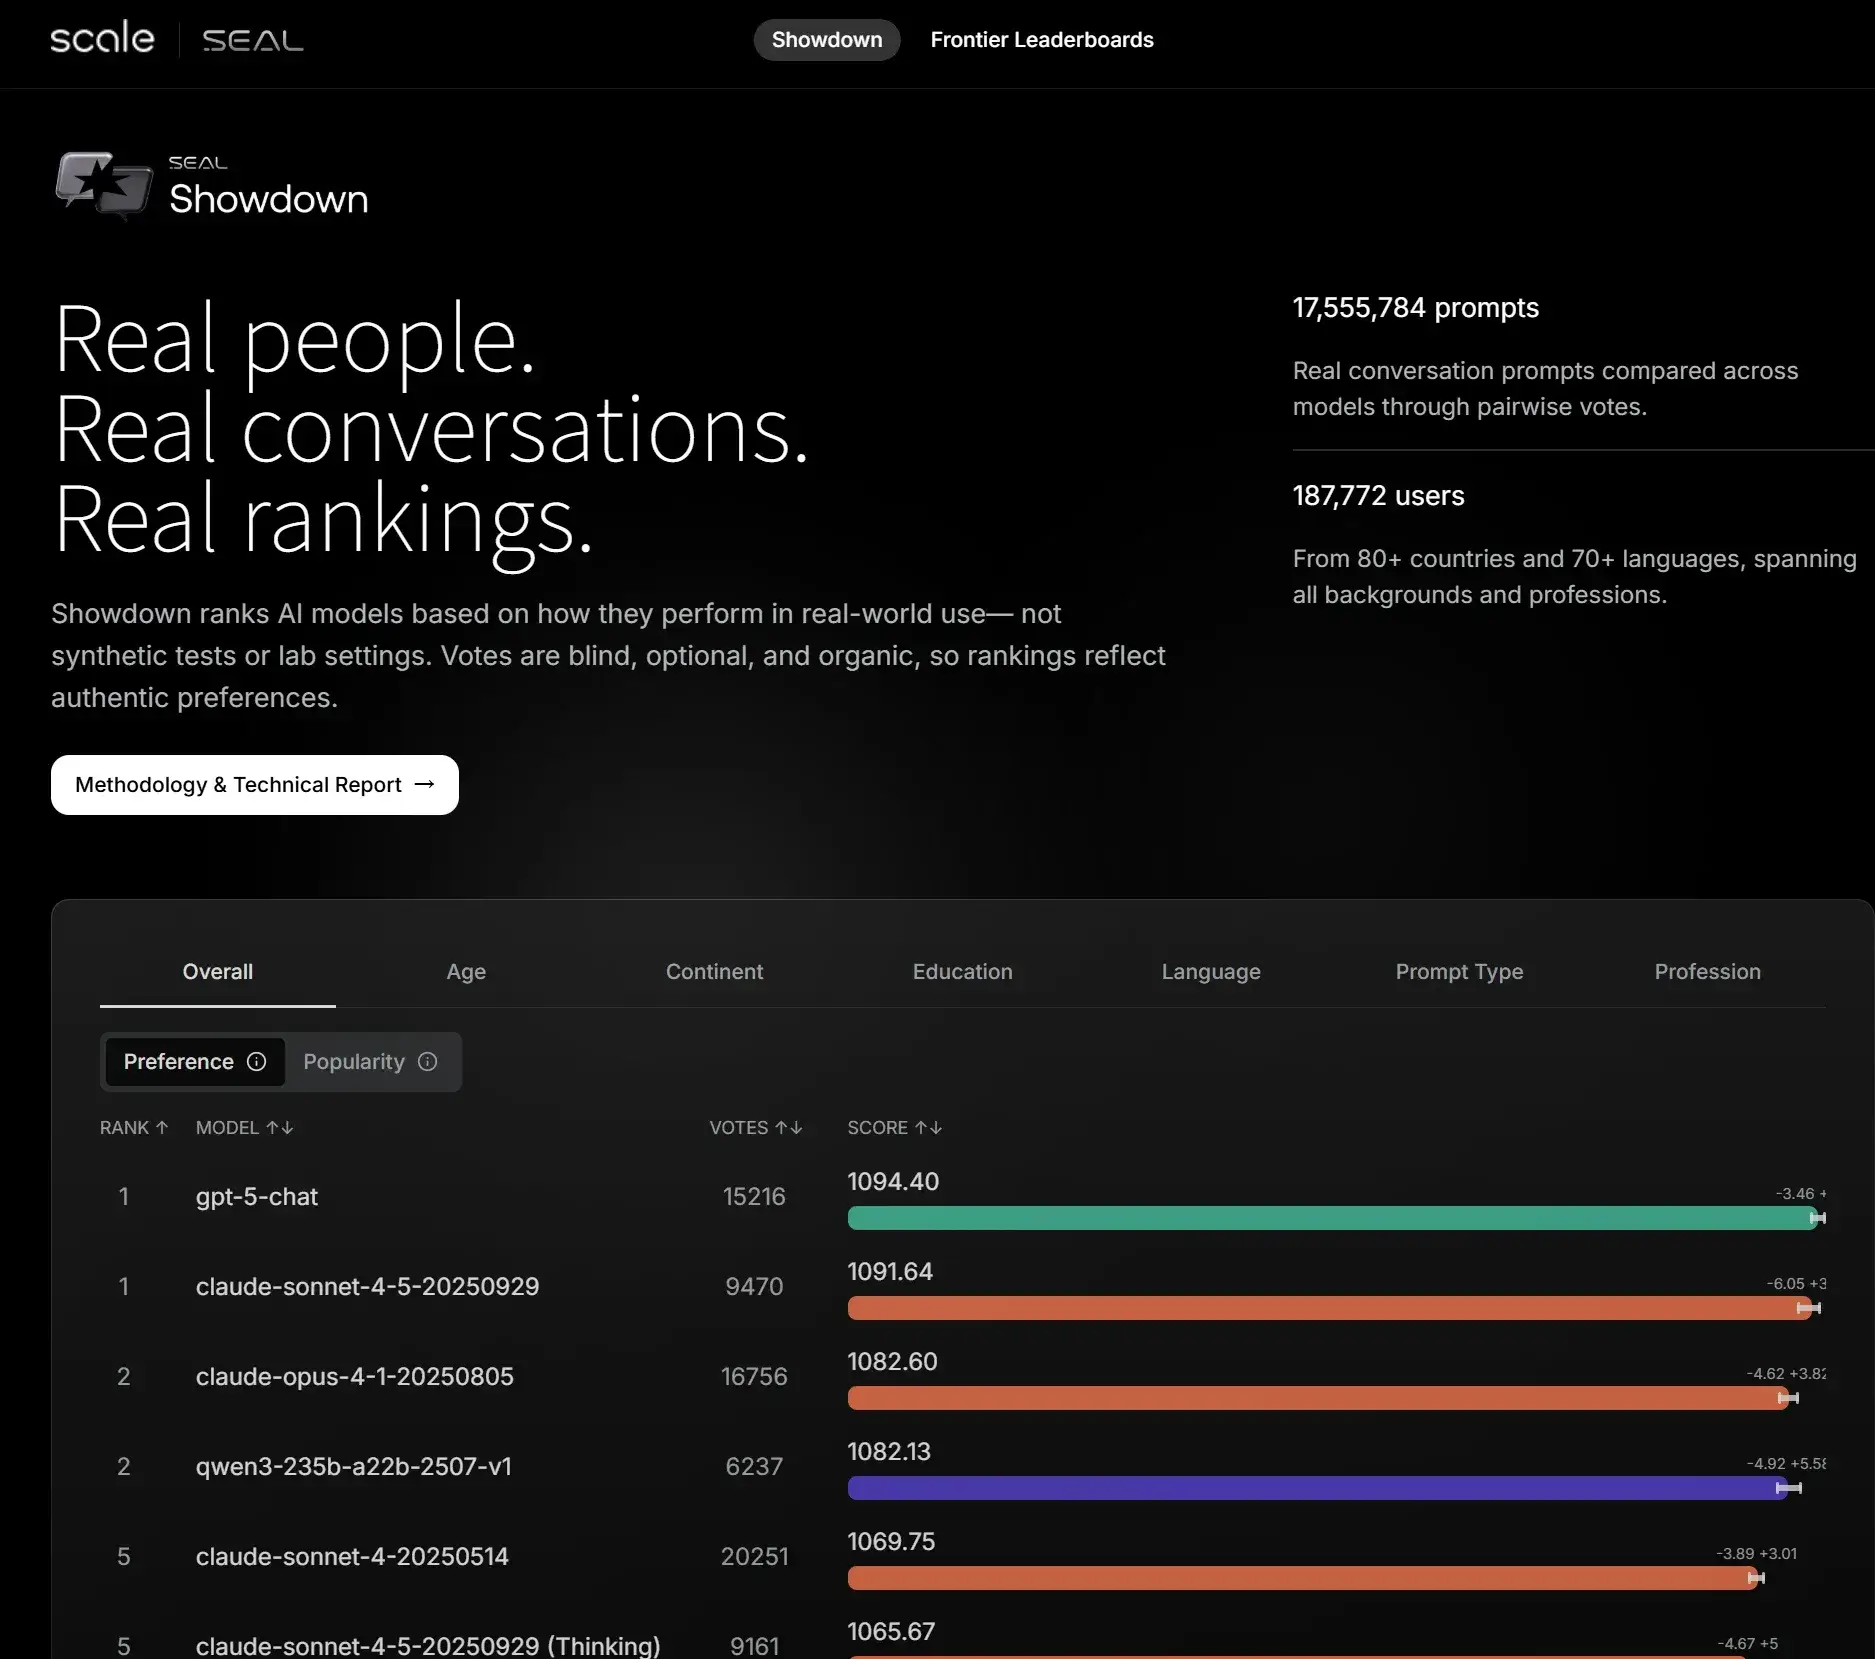Click the Scale logo in header
1875x1659 pixels.
[x=102, y=39]
